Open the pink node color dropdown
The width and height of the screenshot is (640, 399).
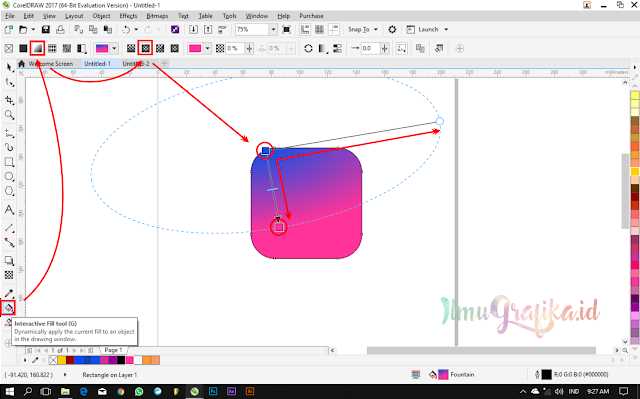(x=207, y=49)
